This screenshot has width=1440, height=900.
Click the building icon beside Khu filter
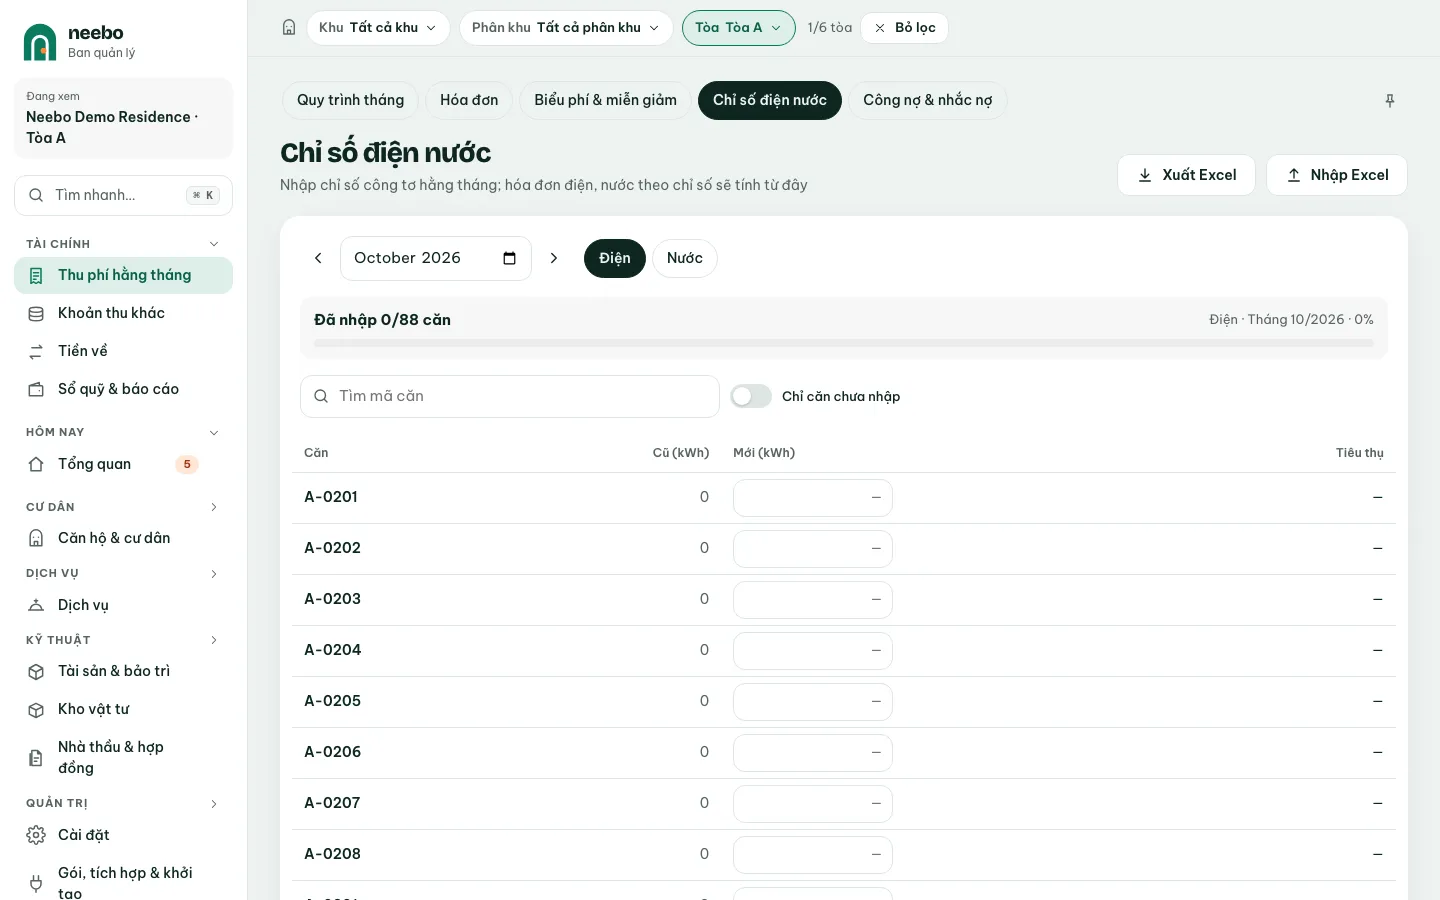[x=289, y=28]
